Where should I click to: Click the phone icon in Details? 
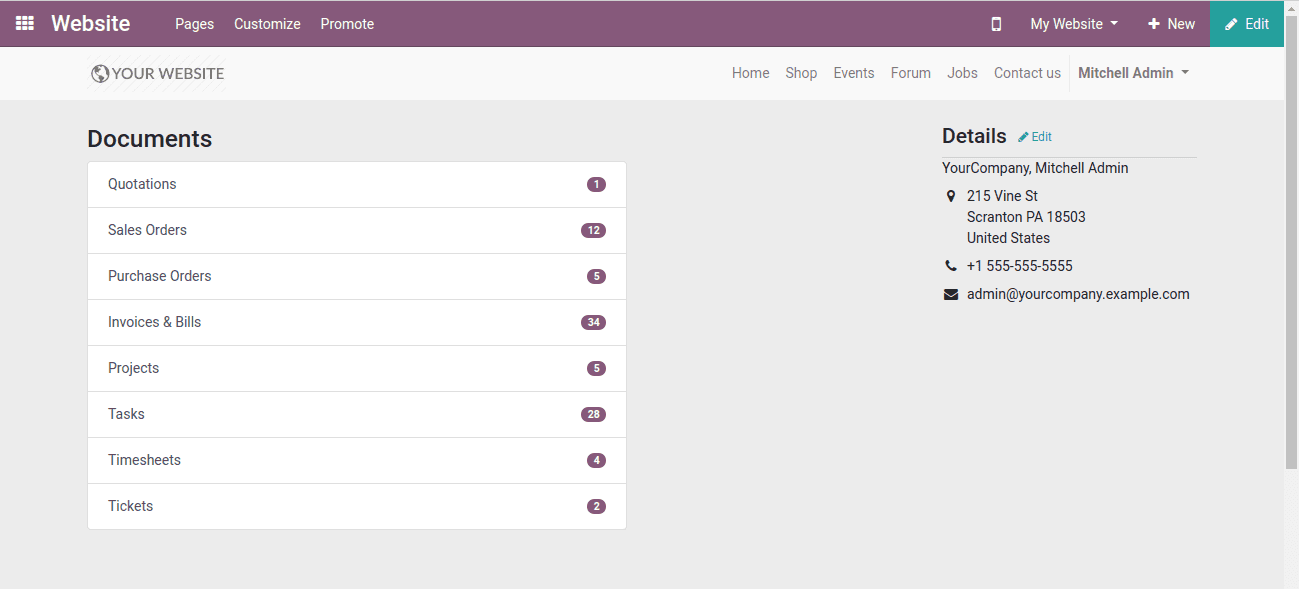tap(951, 266)
